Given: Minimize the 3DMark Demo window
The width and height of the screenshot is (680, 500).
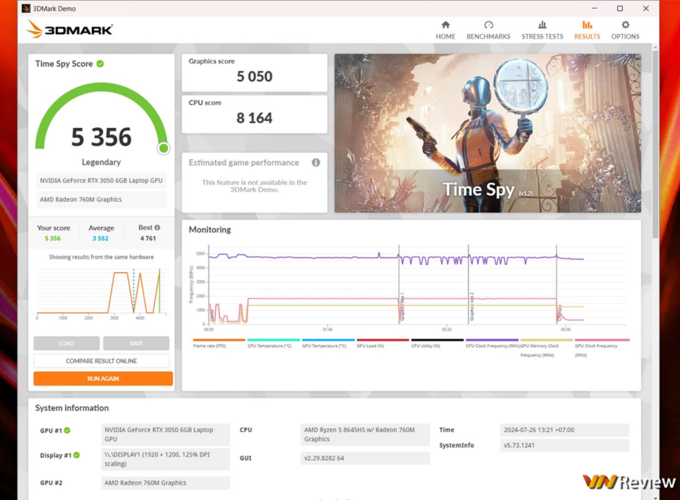Looking at the screenshot, I should tap(595, 8).
